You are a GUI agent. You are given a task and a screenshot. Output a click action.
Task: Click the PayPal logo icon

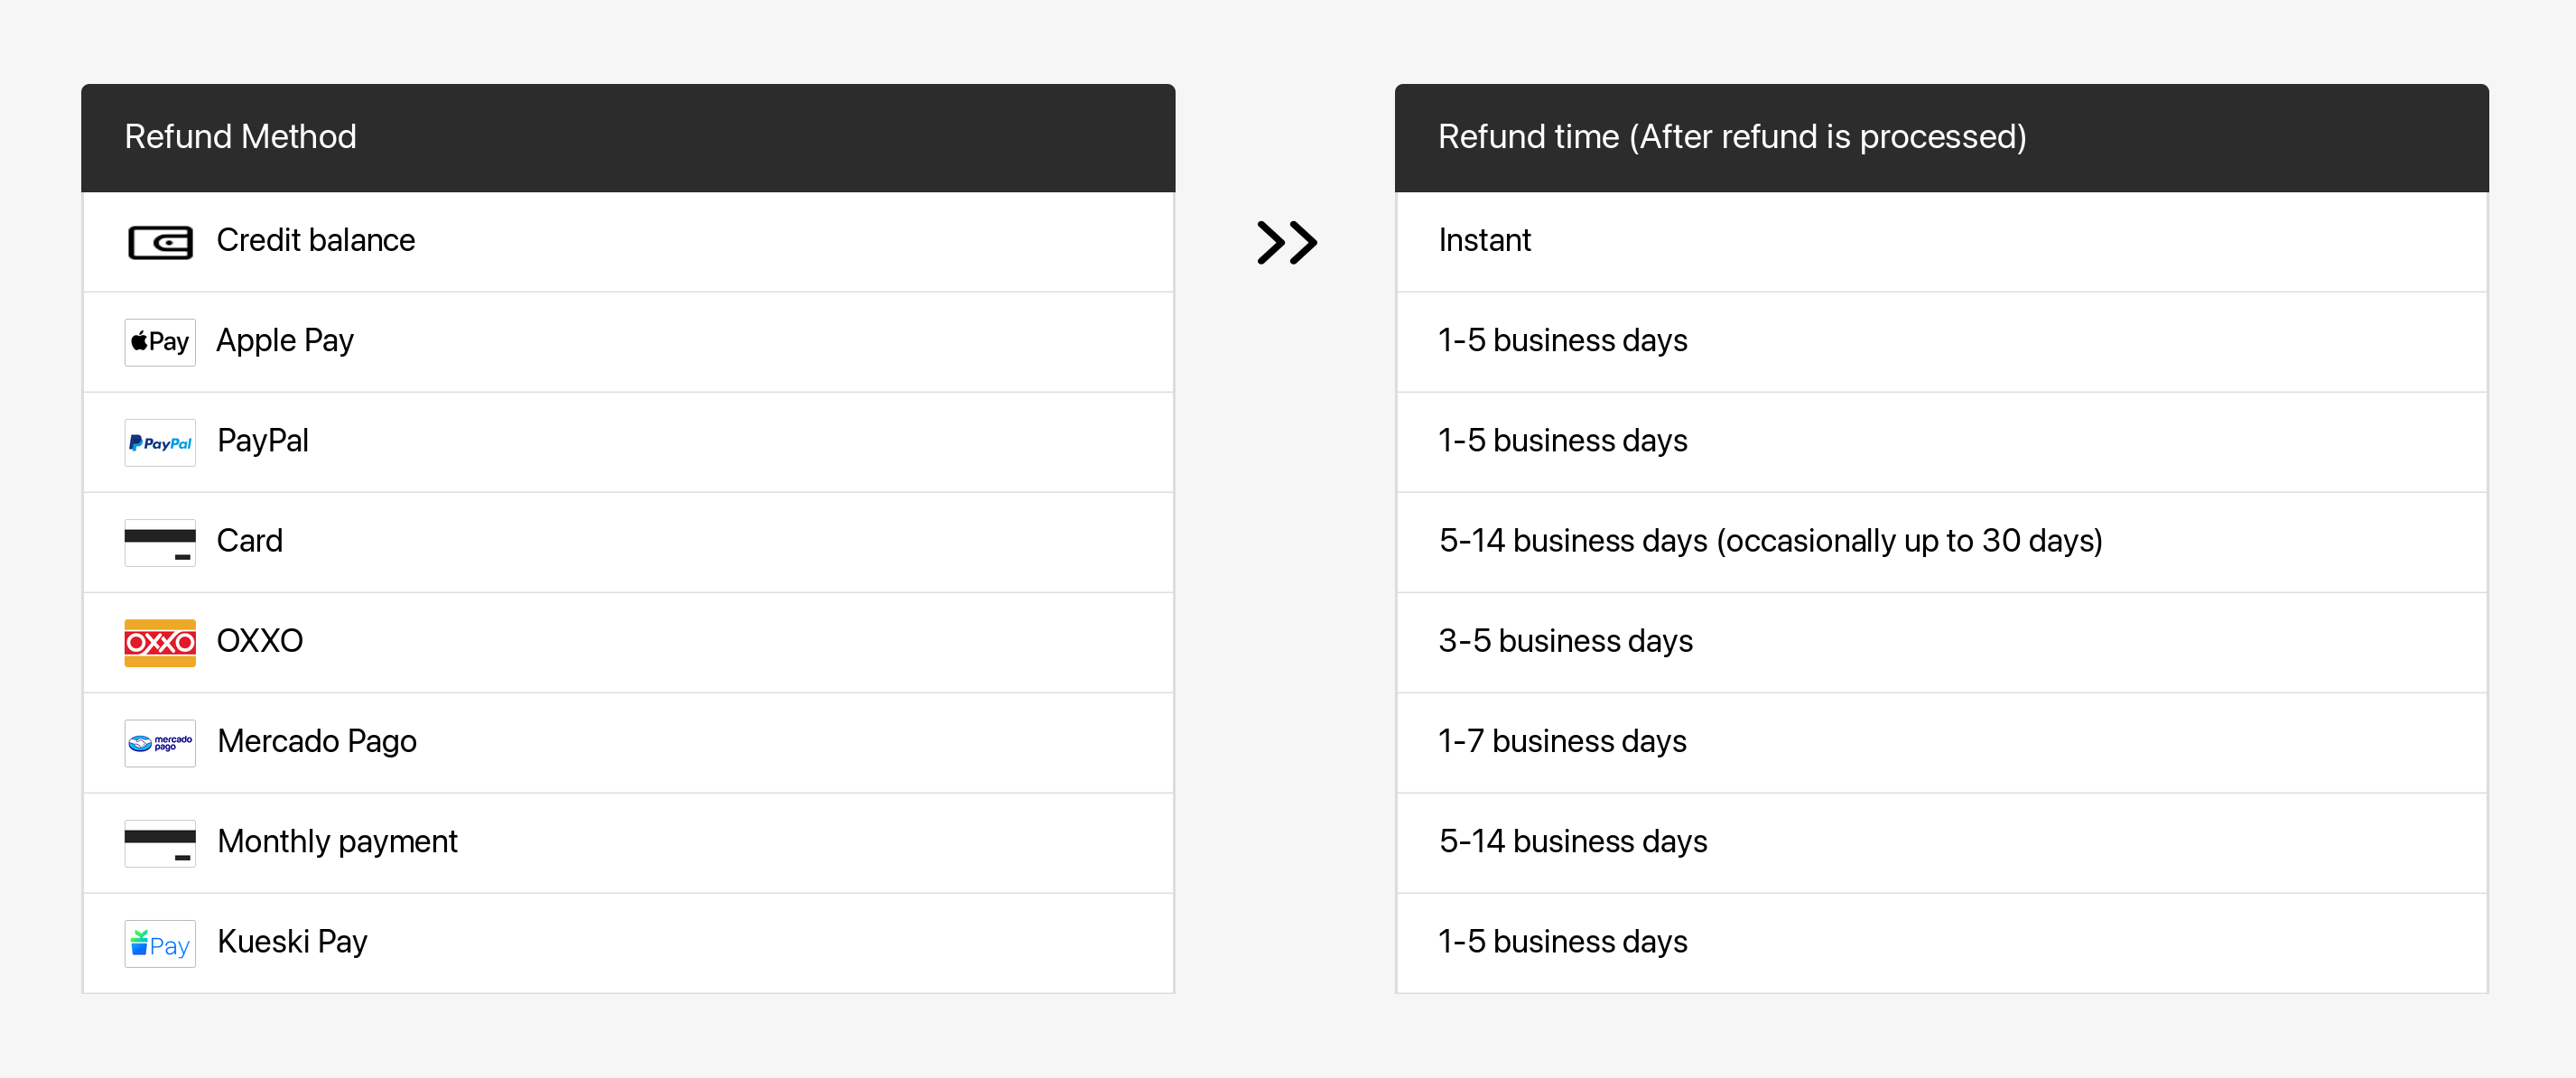point(160,442)
